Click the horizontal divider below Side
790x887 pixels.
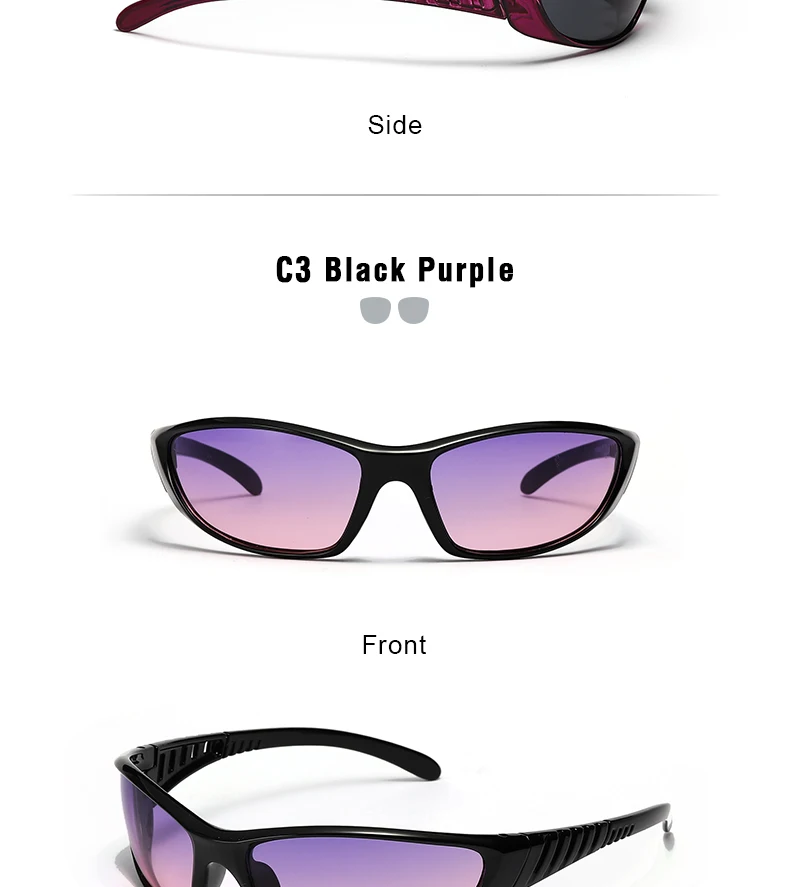click(395, 195)
